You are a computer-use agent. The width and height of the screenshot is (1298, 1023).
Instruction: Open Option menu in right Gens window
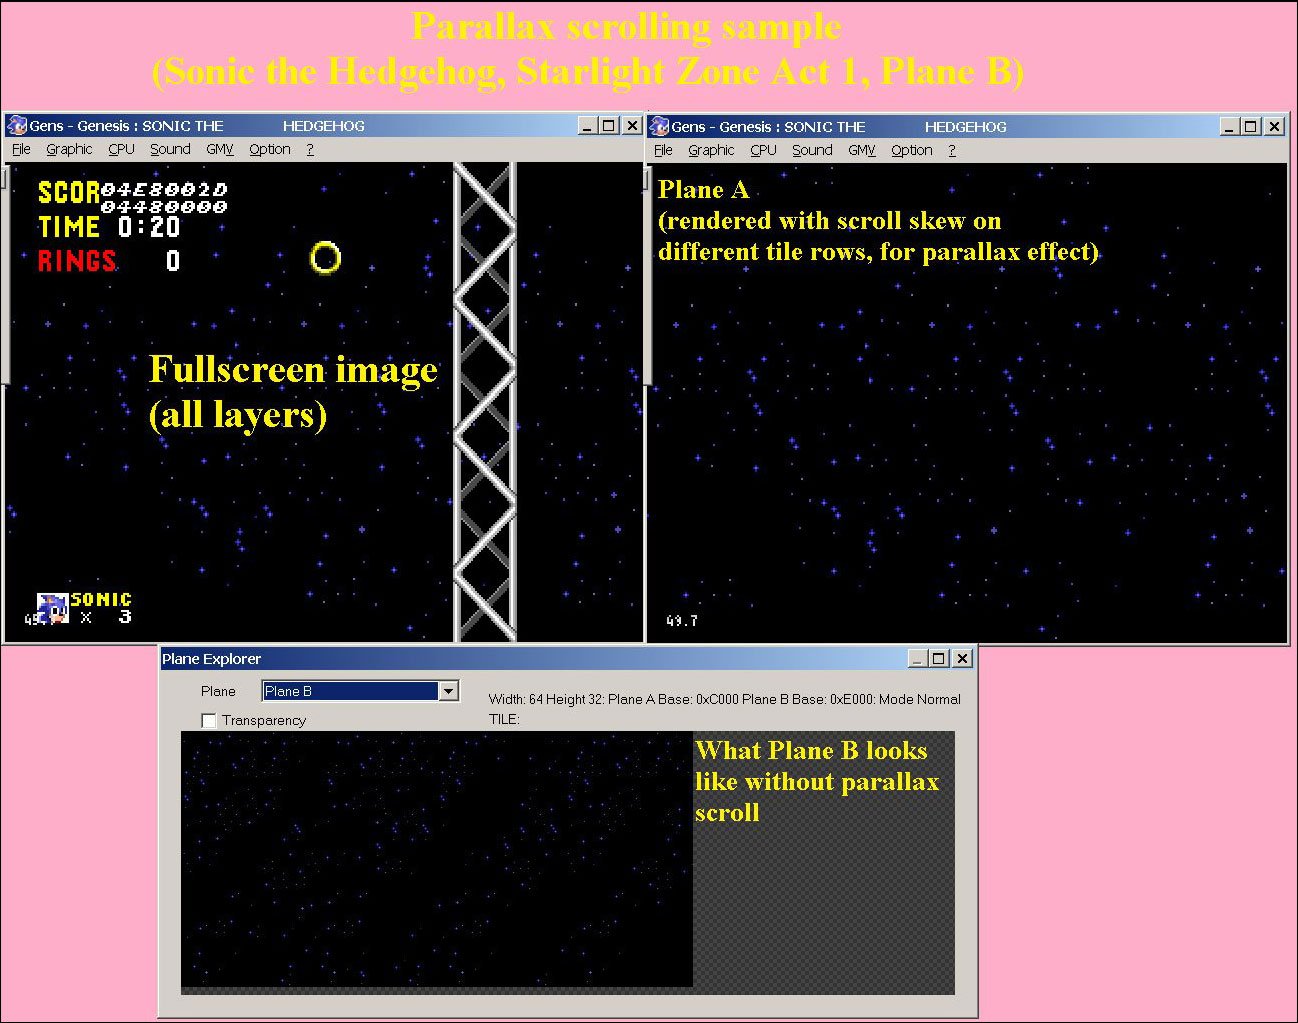tap(912, 150)
